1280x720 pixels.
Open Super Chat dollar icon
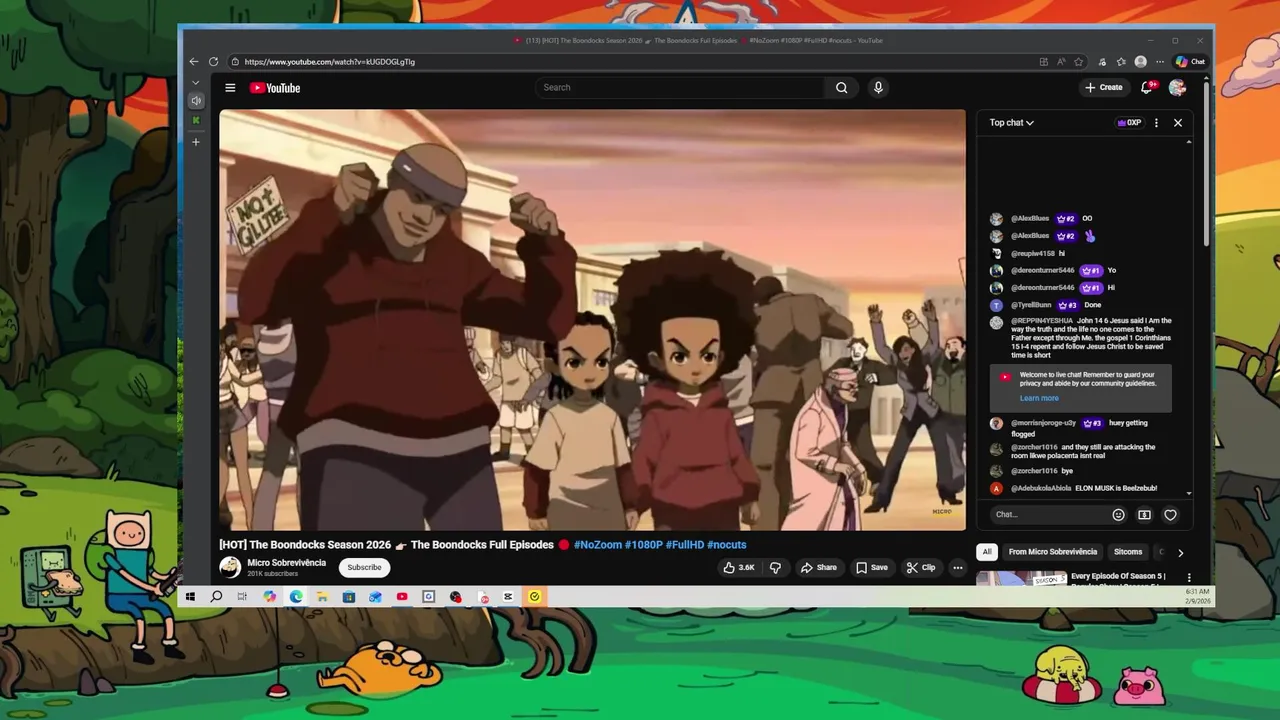(1144, 515)
